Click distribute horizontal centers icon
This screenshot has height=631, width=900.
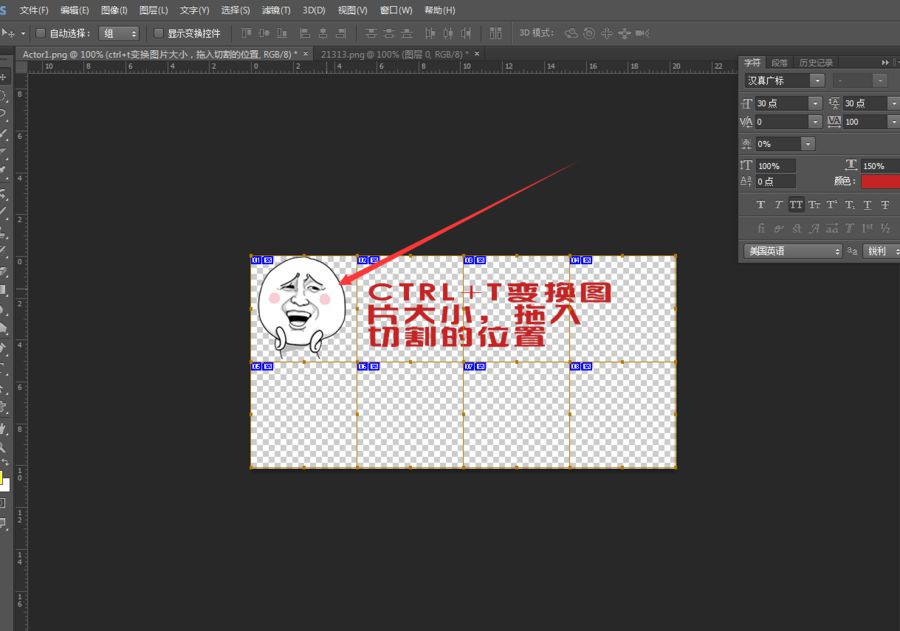tap(448, 33)
